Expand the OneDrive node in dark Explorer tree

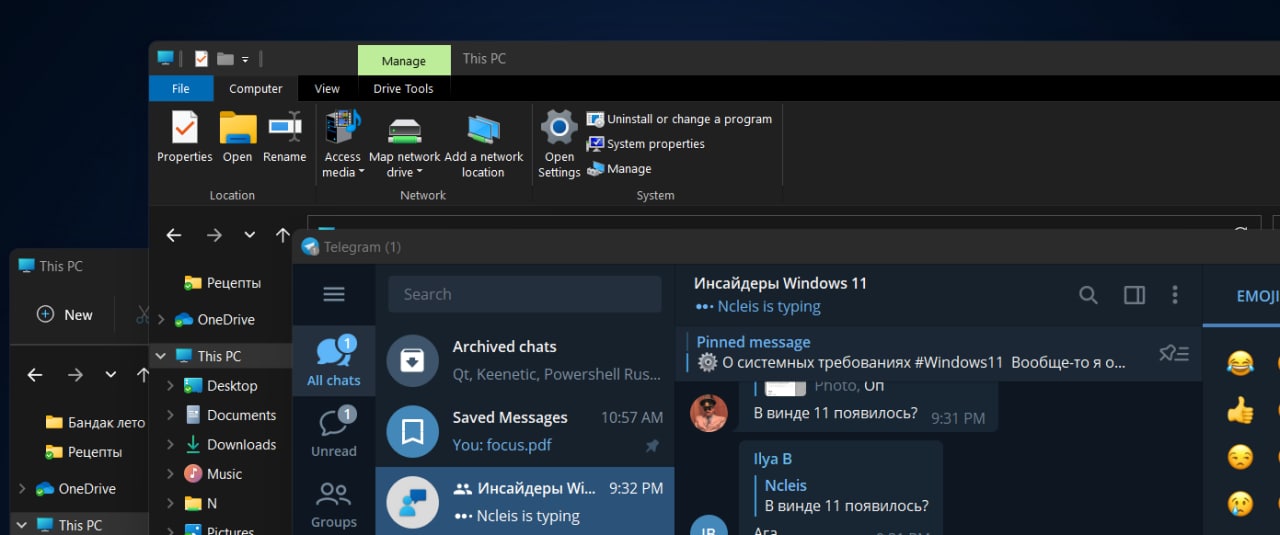160,320
